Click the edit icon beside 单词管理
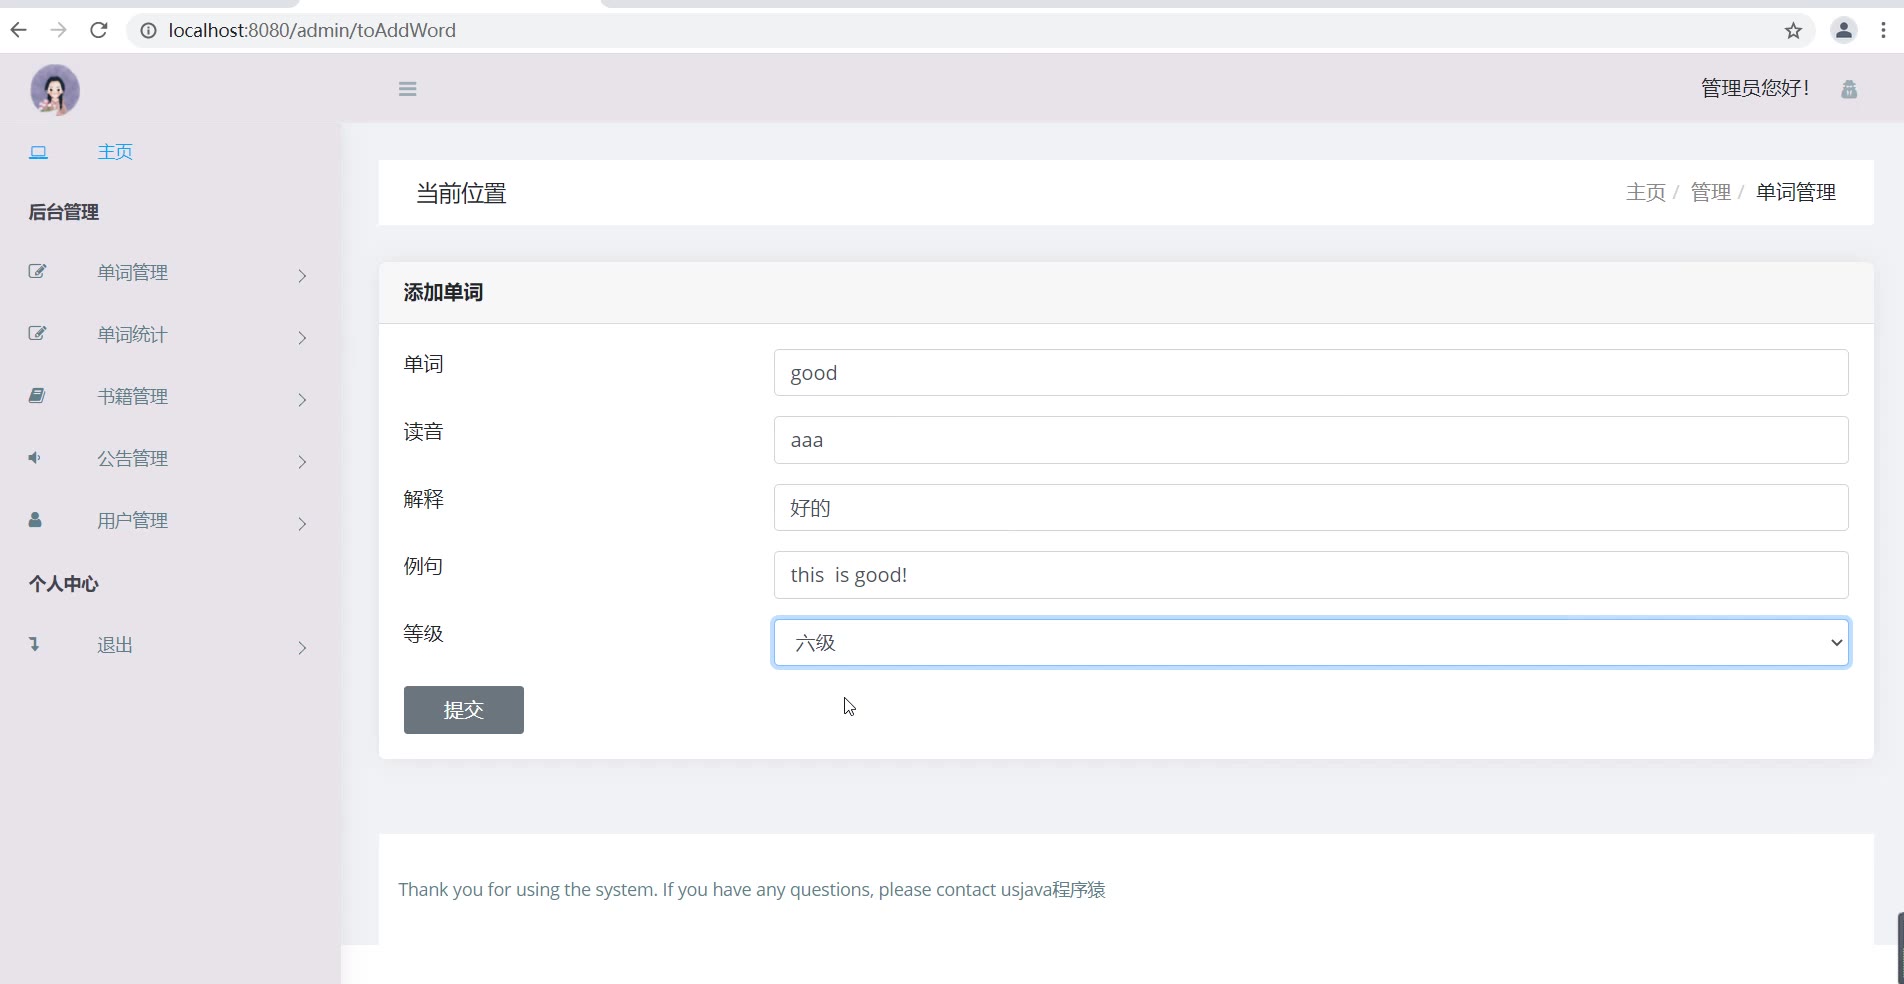The height and width of the screenshot is (984, 1904). point(37,271)
